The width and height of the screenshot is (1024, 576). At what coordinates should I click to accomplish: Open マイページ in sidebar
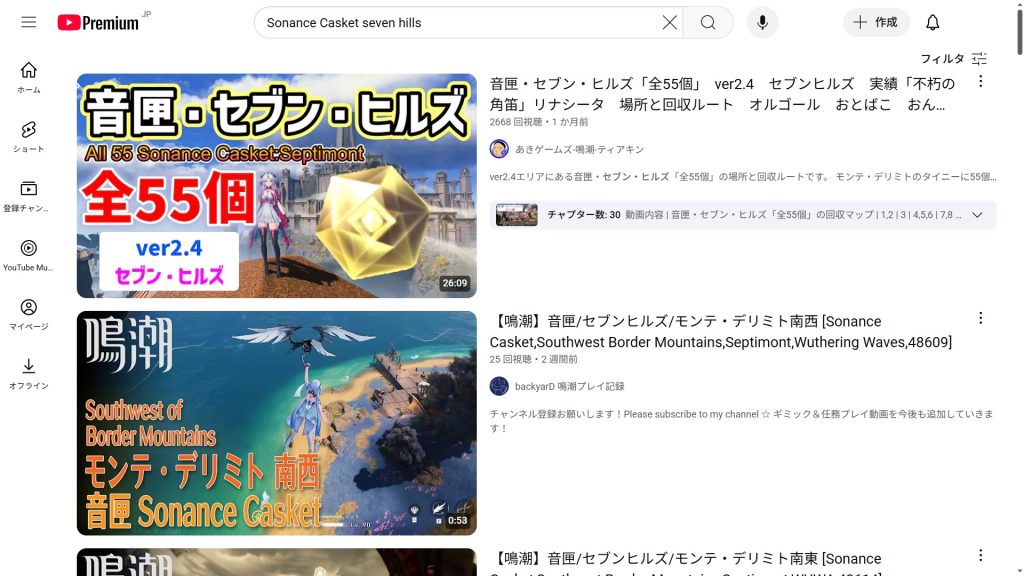[x=29, y=315]
